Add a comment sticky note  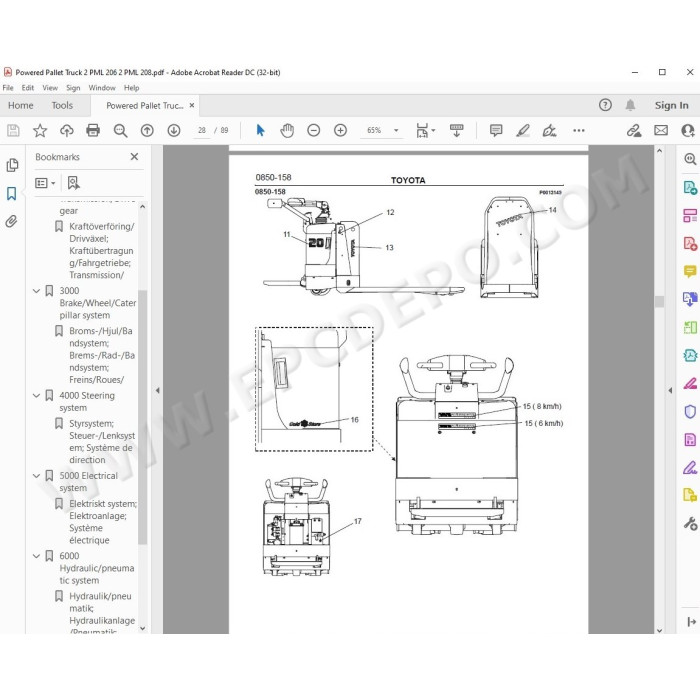pos(496,130)
